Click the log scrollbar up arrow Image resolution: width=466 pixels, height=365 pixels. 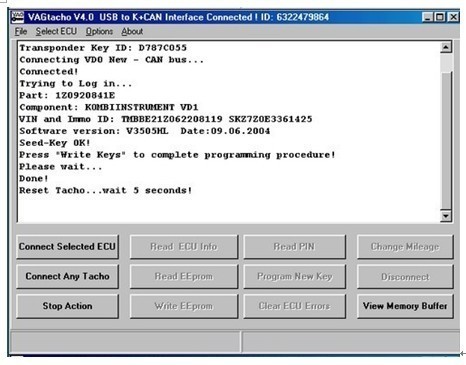point(446,47)
